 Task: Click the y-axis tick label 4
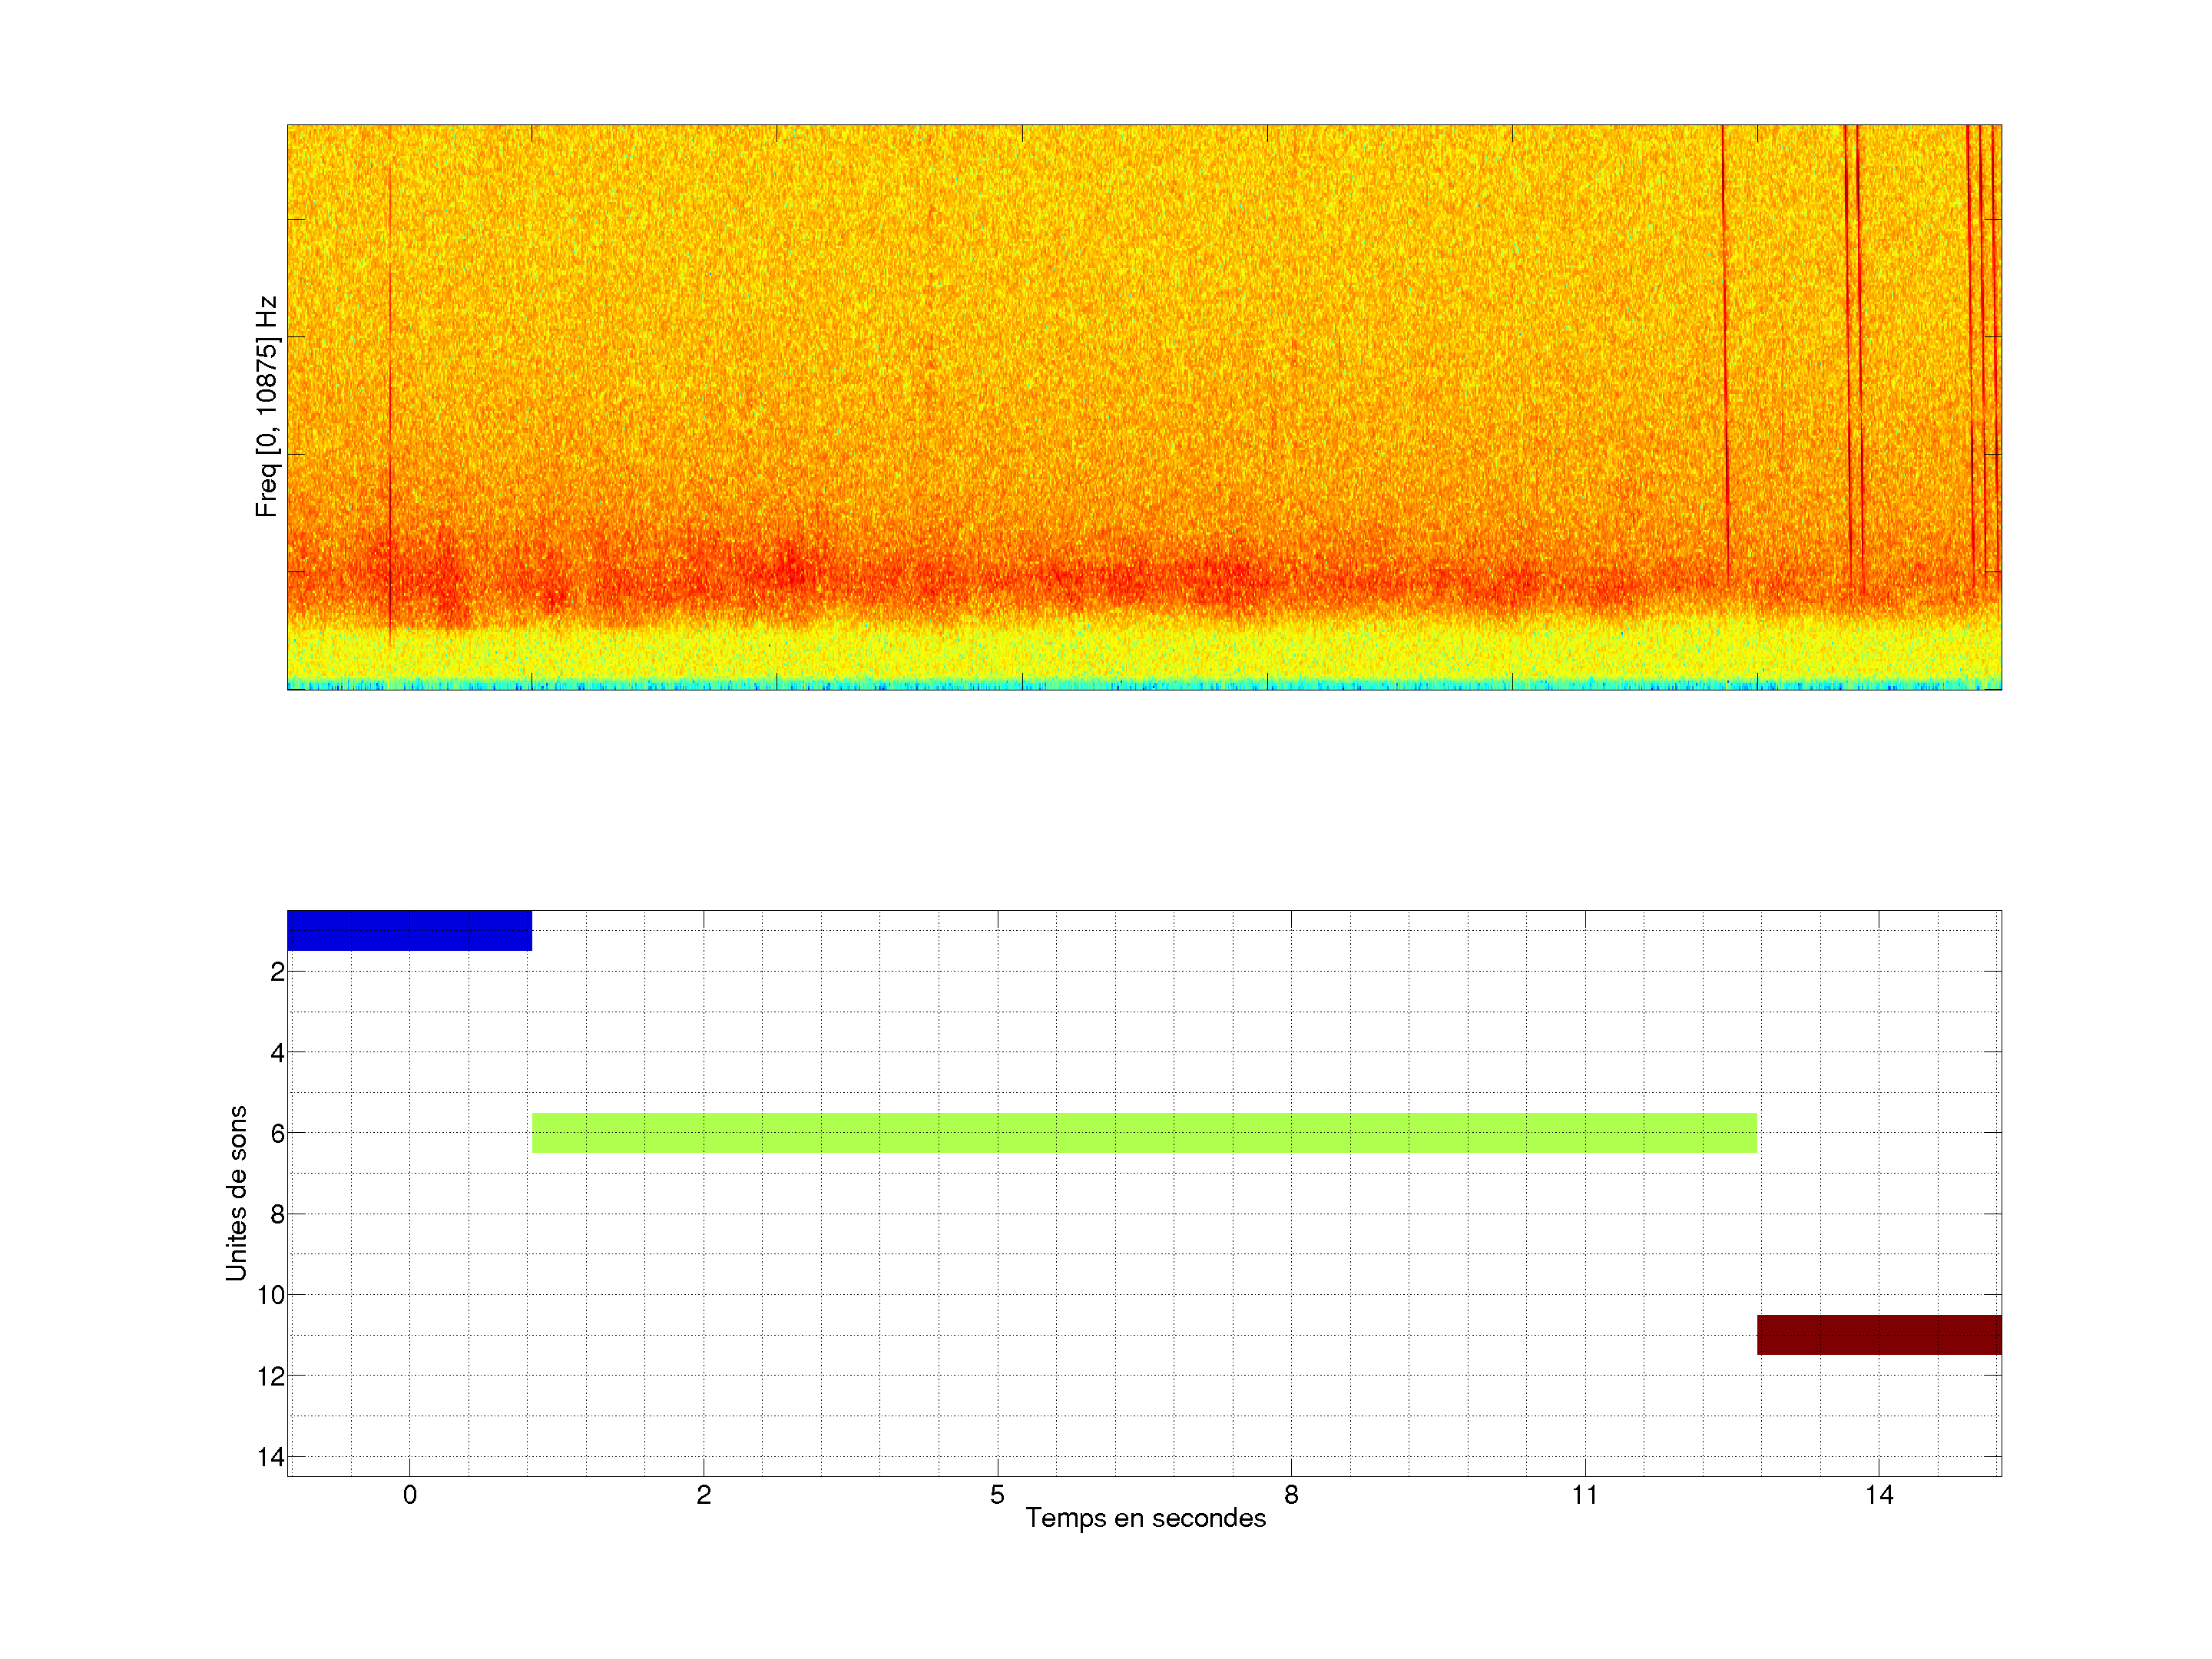coord(277,1053)
